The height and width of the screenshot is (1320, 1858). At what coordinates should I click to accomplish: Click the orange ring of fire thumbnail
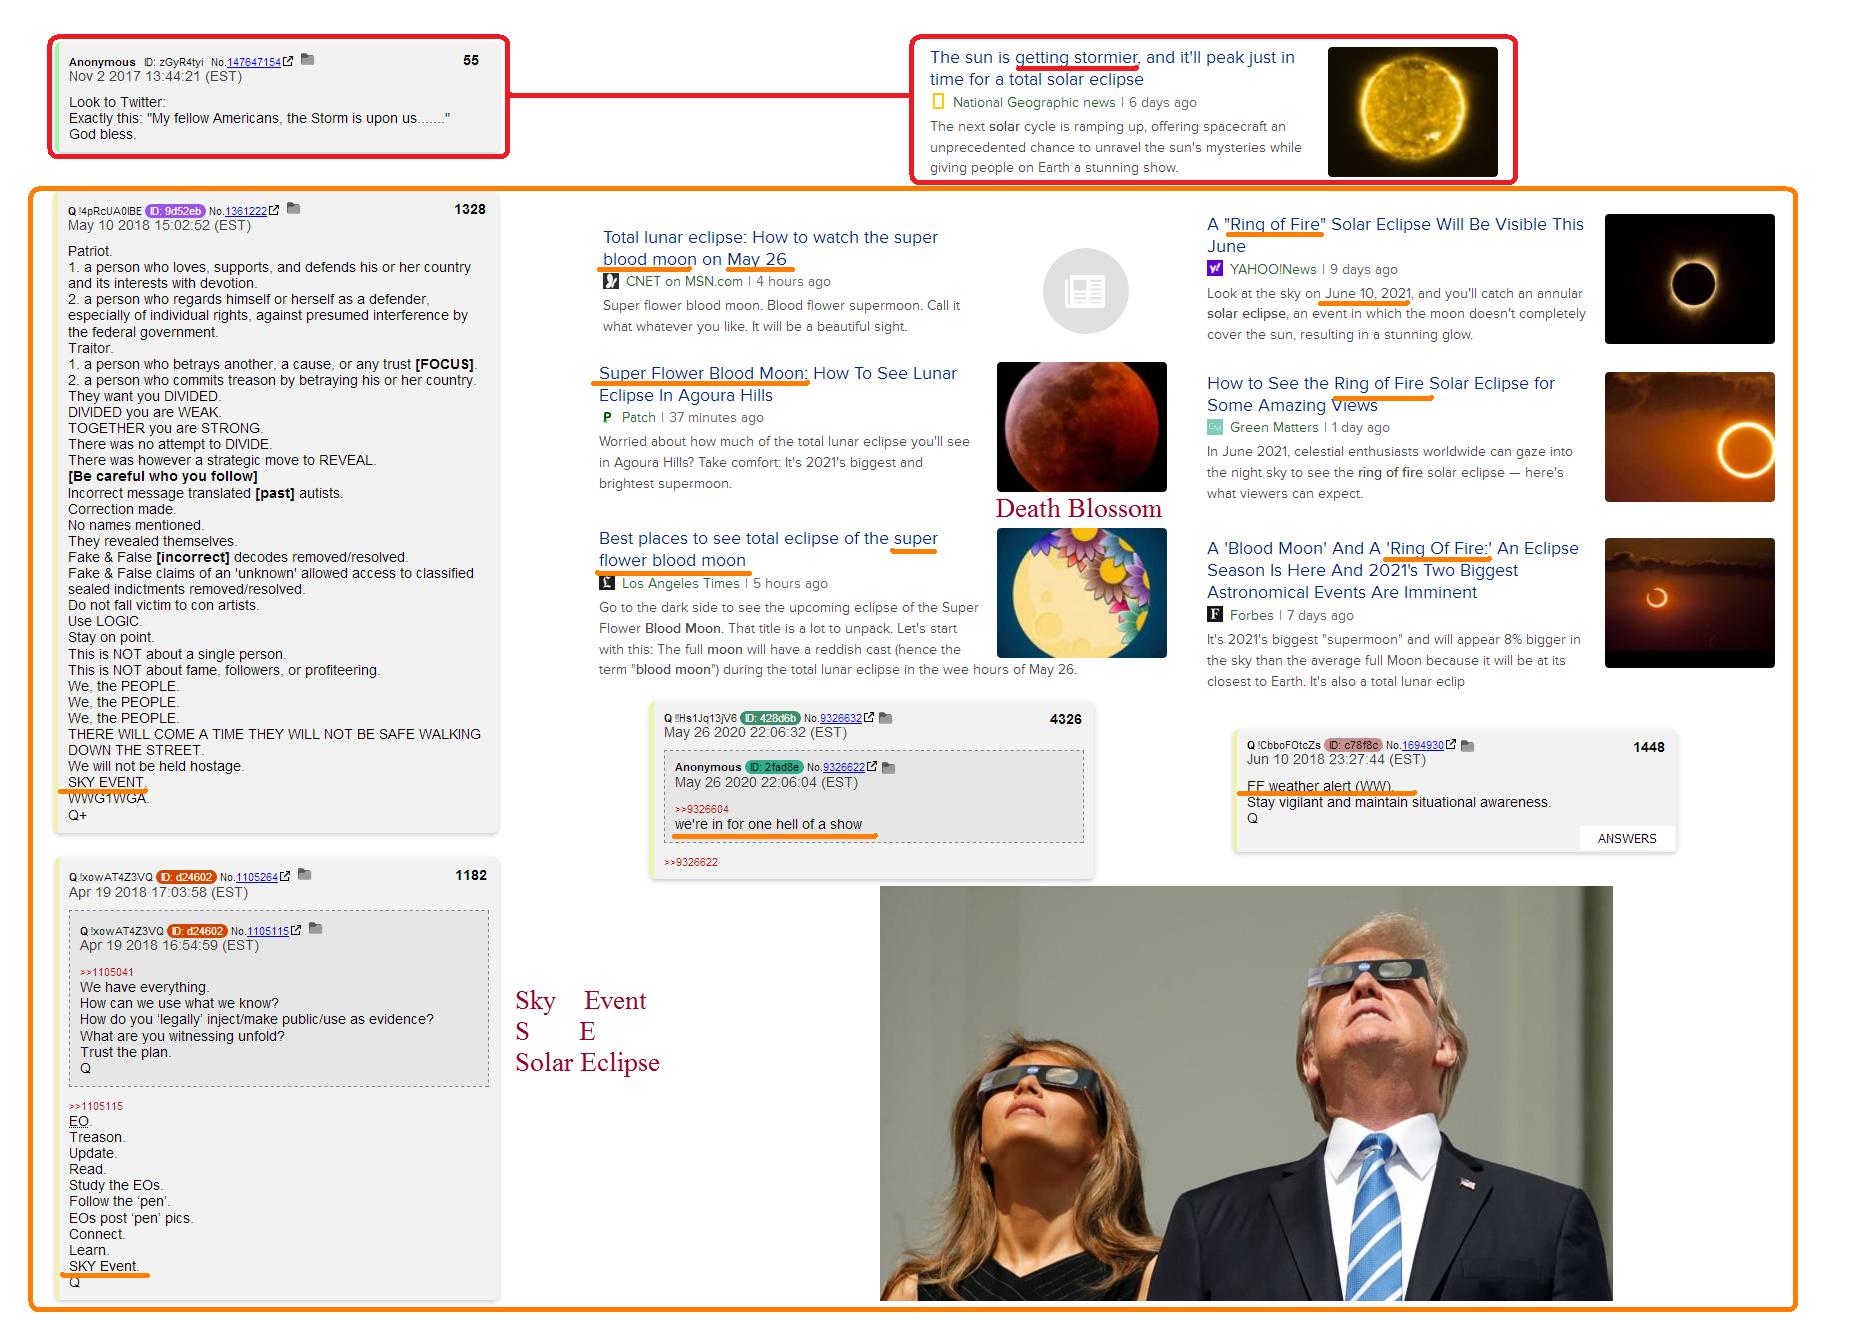pyautogui.click(x=1690, y=437)
